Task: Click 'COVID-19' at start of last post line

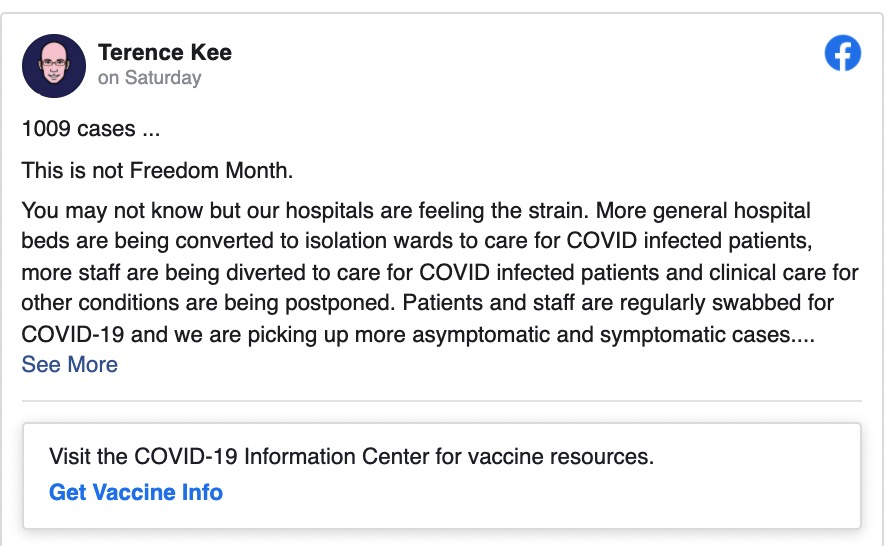Action: tap(72, 334)
